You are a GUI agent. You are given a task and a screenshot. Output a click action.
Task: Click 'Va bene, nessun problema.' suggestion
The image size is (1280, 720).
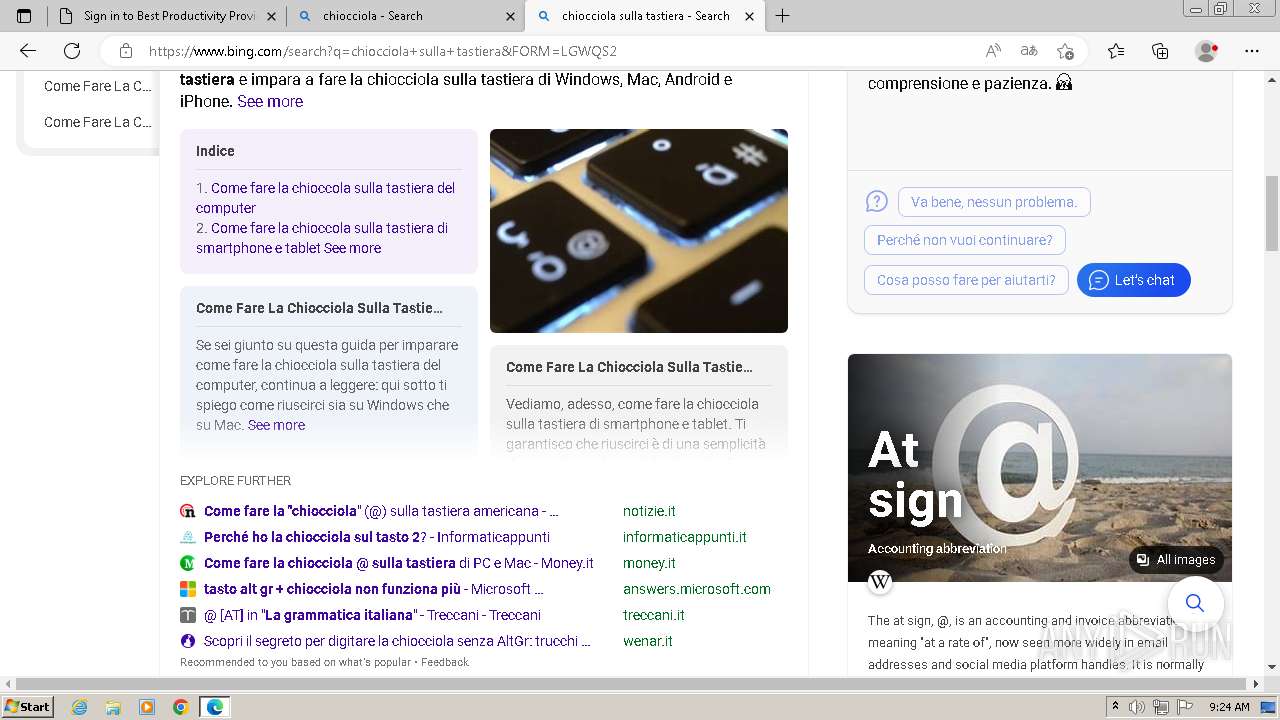pyautogui.click(x=994, y=202)
